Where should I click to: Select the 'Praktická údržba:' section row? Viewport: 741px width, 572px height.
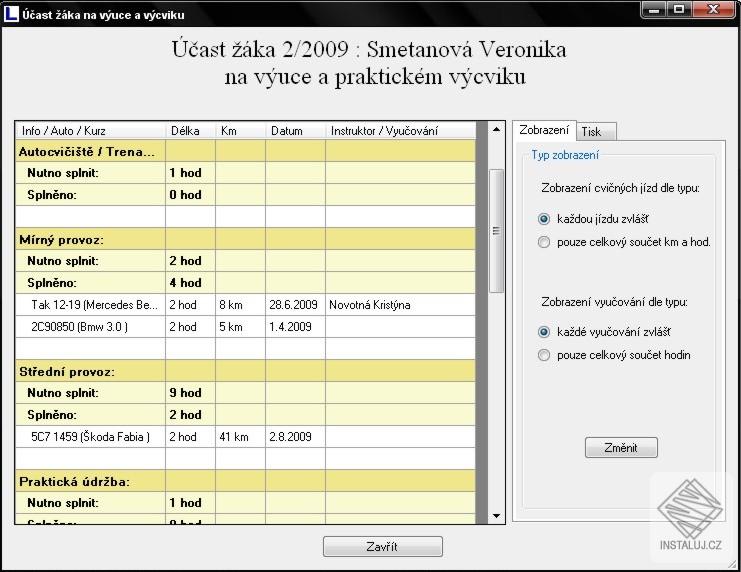tap(245, 481)
